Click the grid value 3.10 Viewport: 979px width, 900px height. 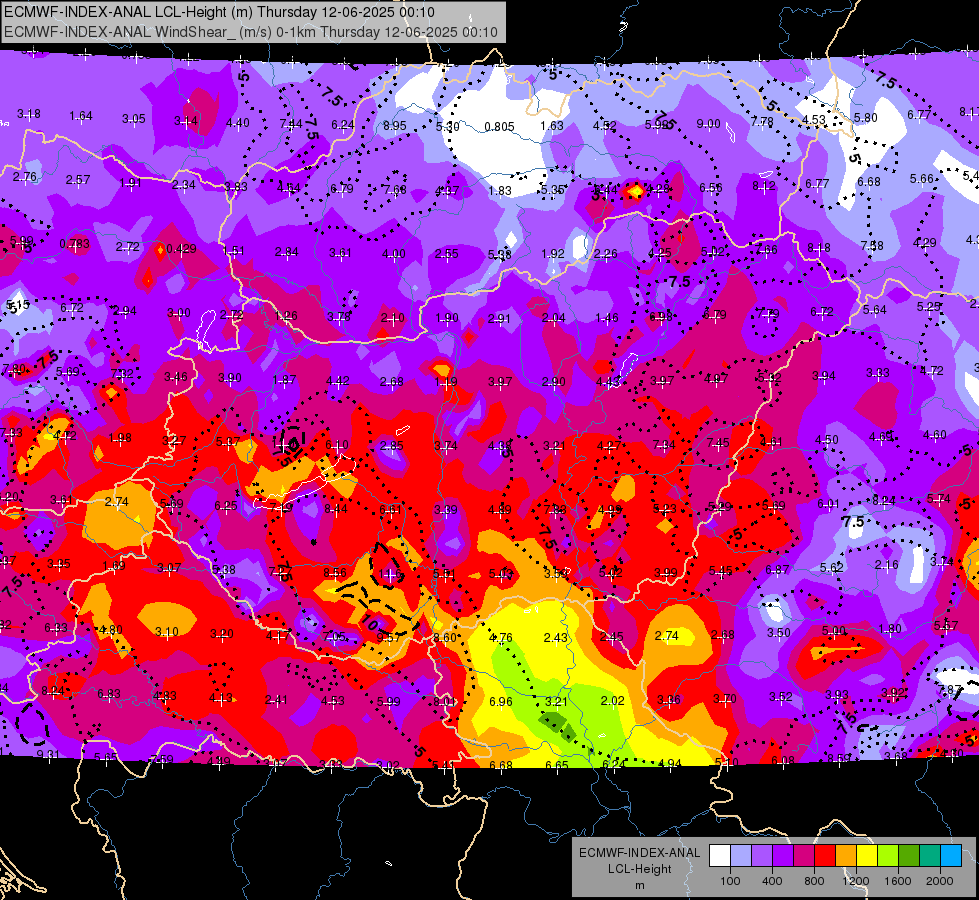pyautogui.click(x=167, y=632)
